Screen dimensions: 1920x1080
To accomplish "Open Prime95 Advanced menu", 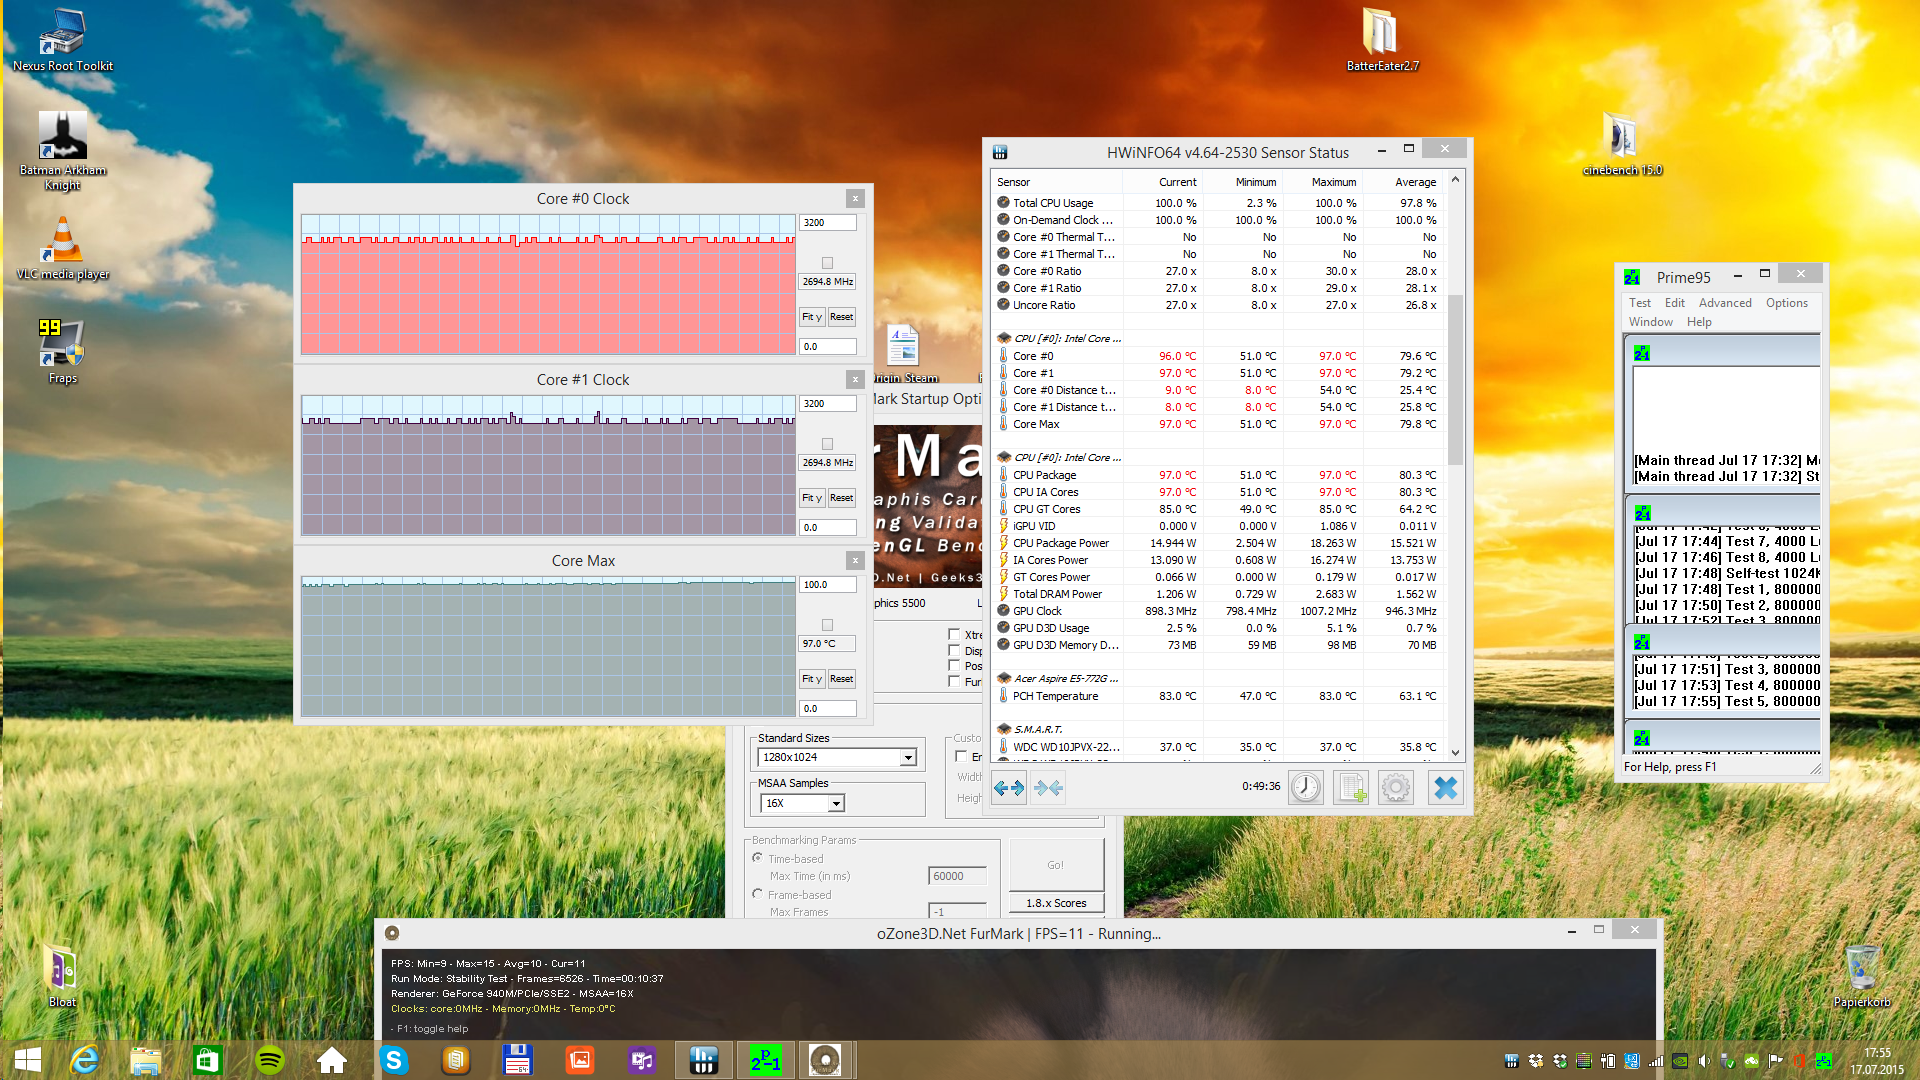I will point(1724,303).
